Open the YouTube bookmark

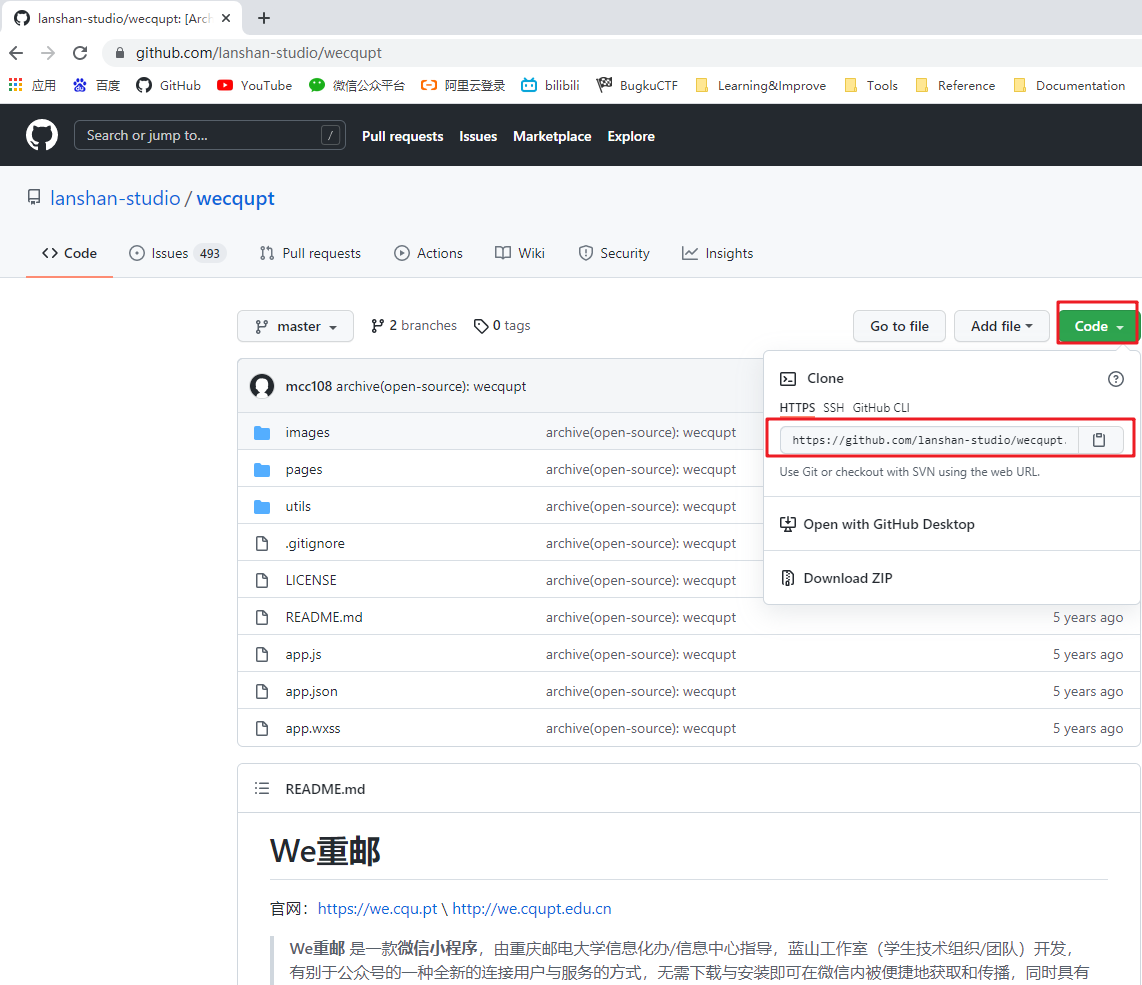click(x=254, y=85)
